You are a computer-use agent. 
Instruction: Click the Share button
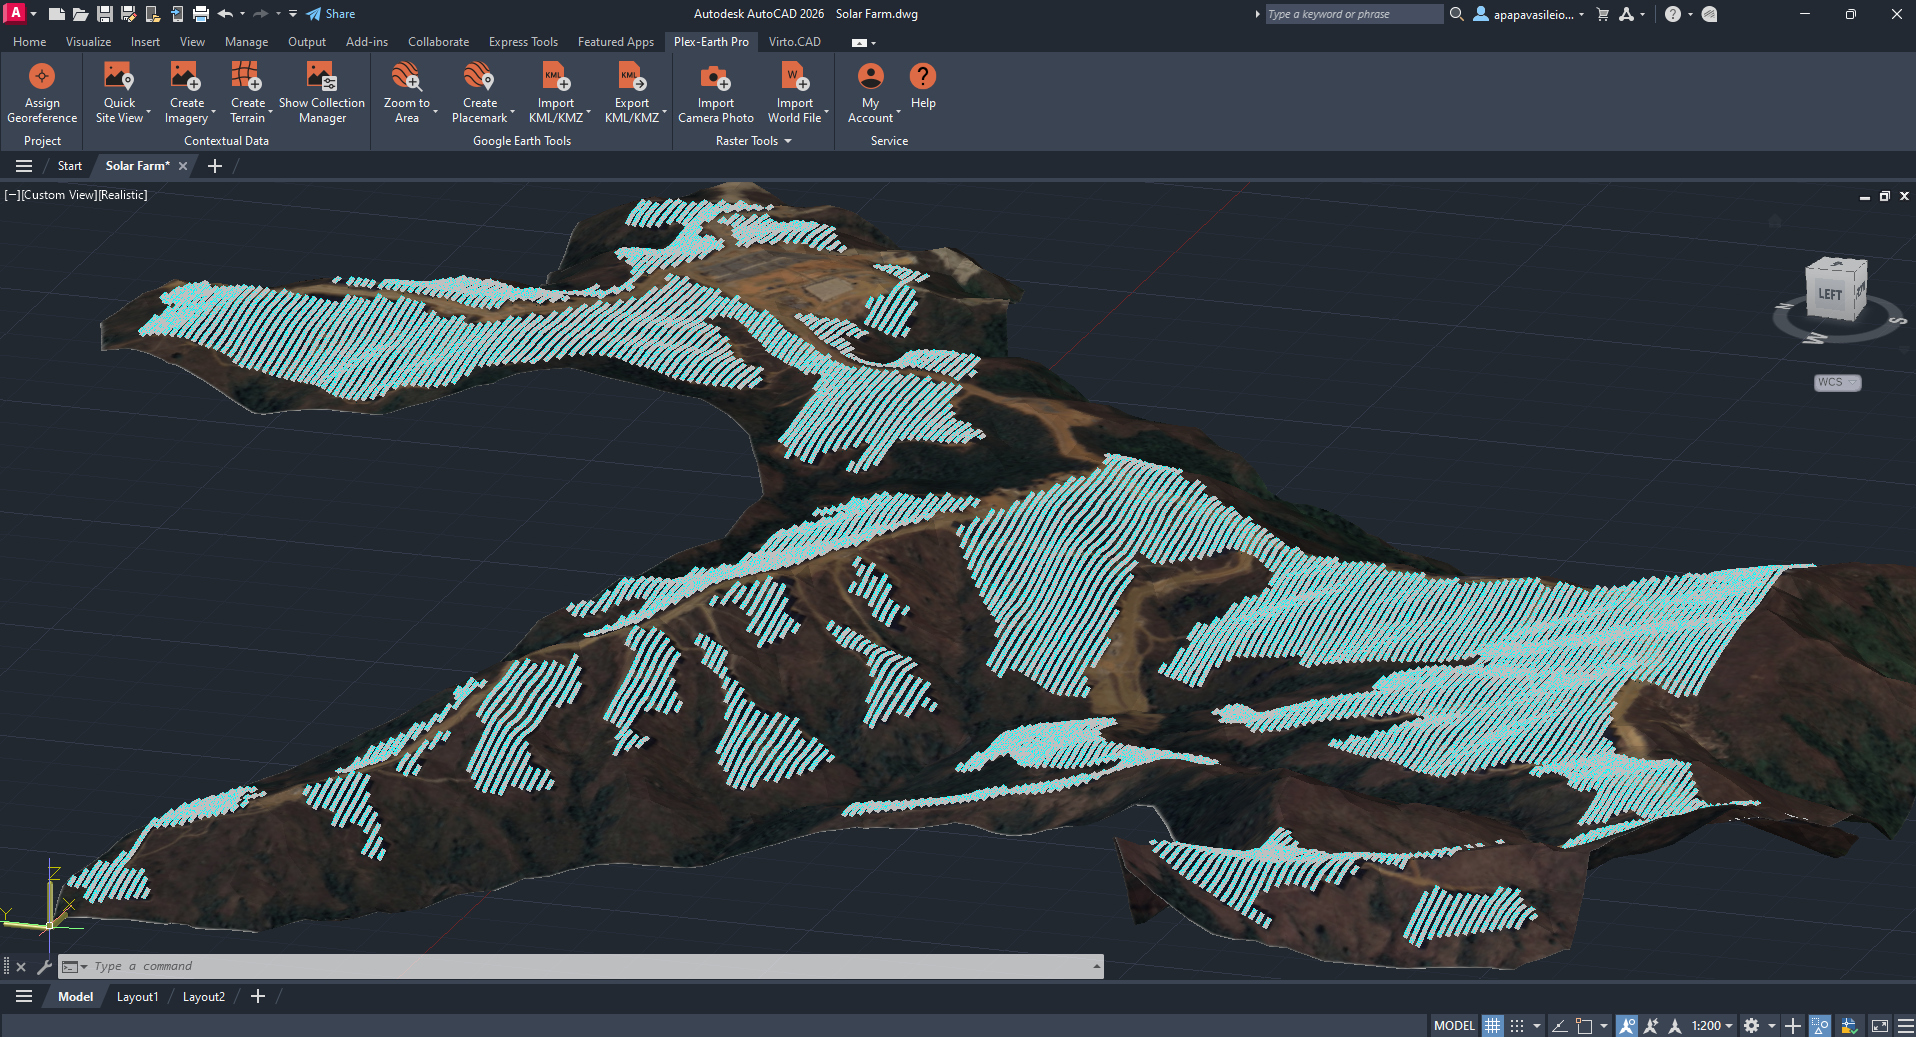[x=331, y=14]
